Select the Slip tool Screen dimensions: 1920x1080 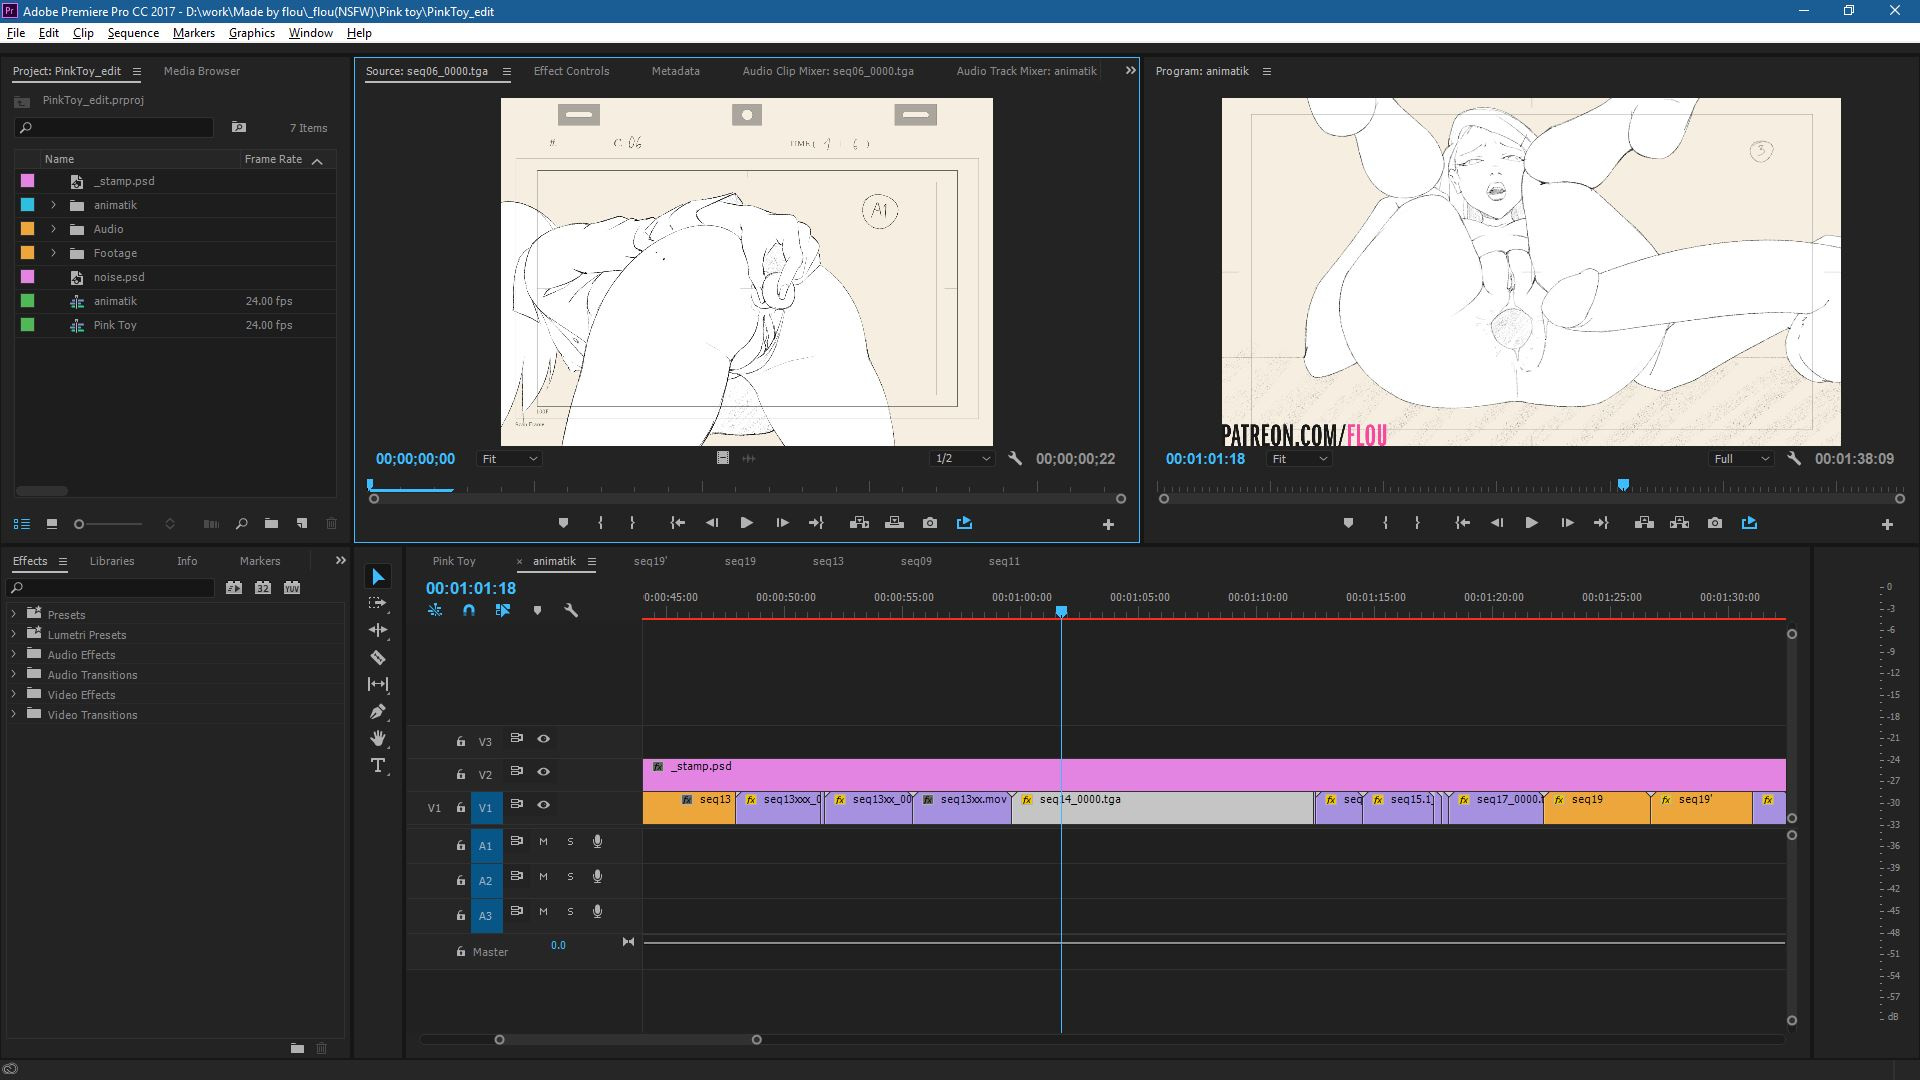coord(378,684)
